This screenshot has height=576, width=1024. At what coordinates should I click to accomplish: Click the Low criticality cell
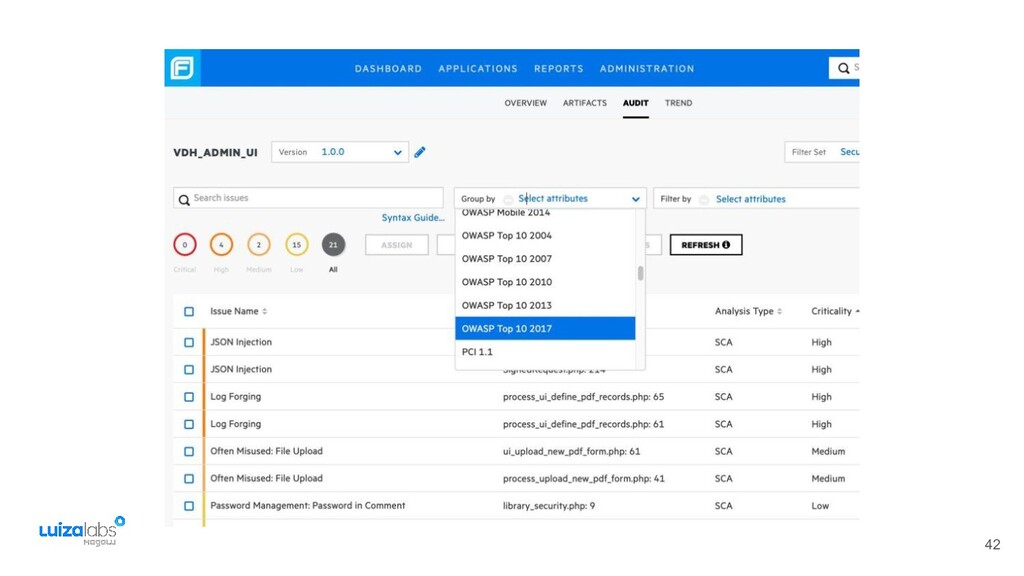820,506
